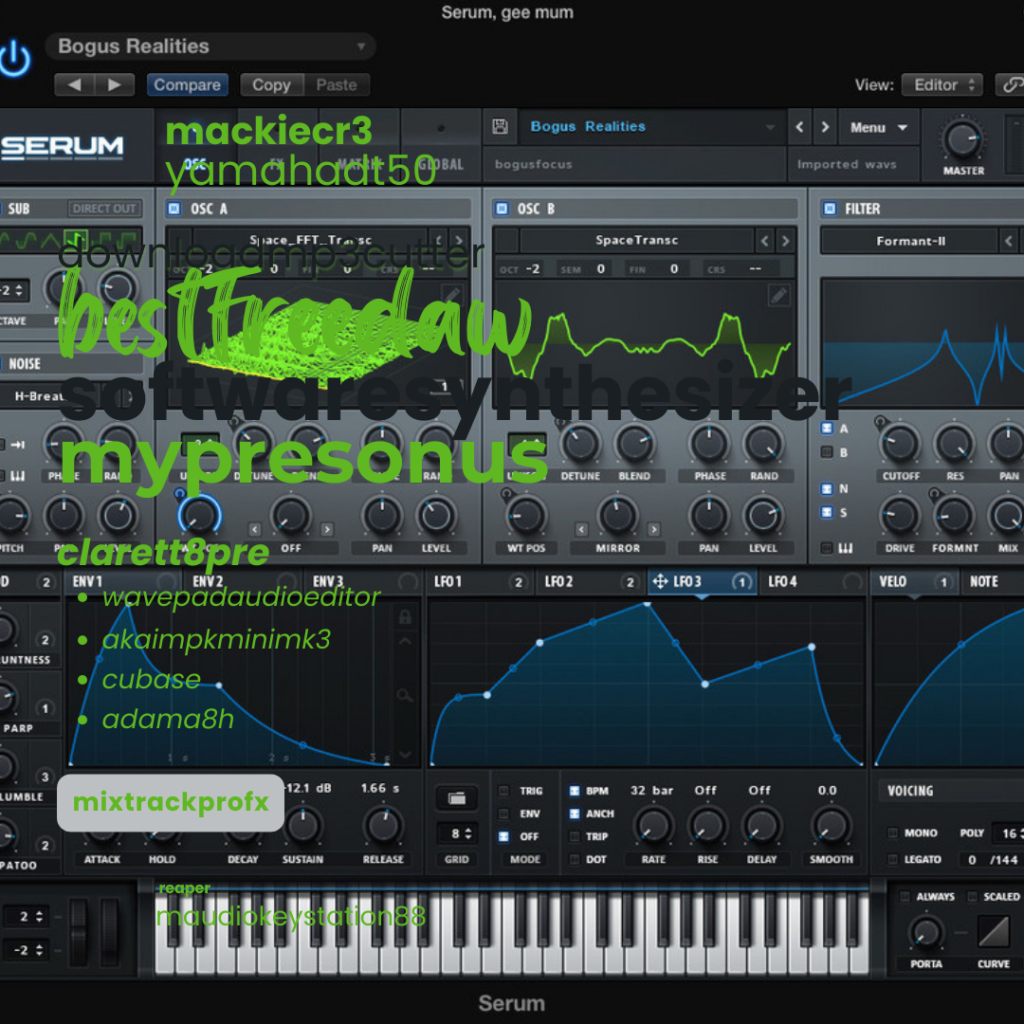Toggle the FILTER enable switch

click(829, 208)
